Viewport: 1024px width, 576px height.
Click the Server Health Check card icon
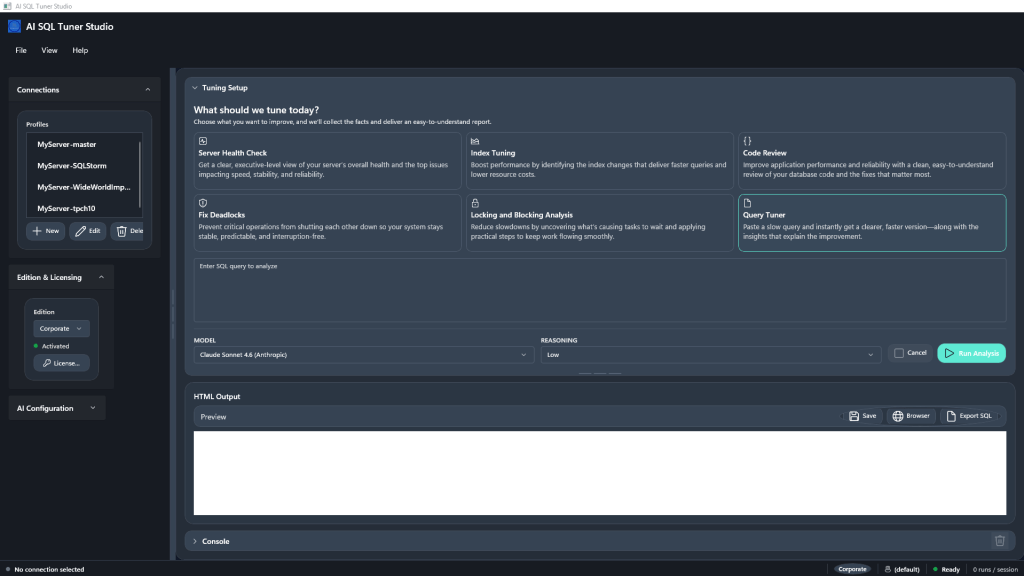pyautogui.click(x=203, y=141)
